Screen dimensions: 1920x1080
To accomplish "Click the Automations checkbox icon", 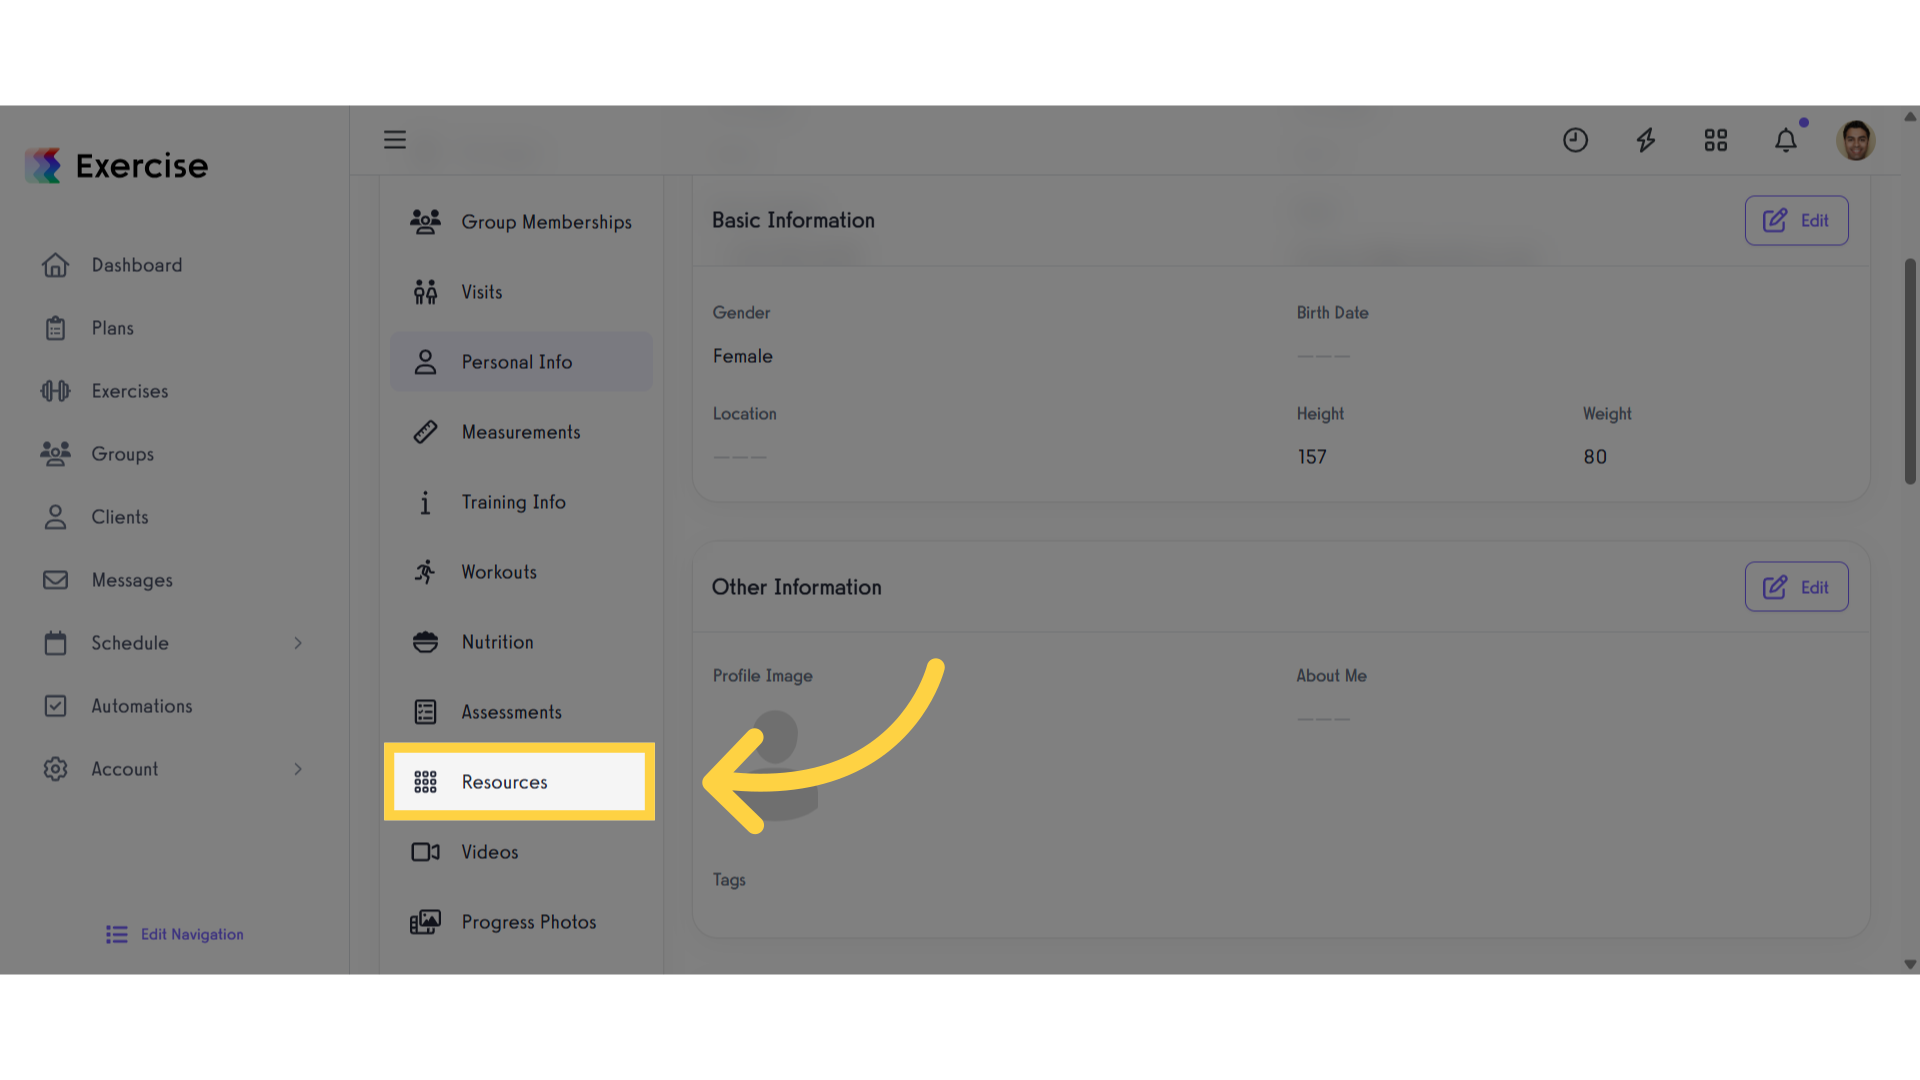I will point(56,706).
